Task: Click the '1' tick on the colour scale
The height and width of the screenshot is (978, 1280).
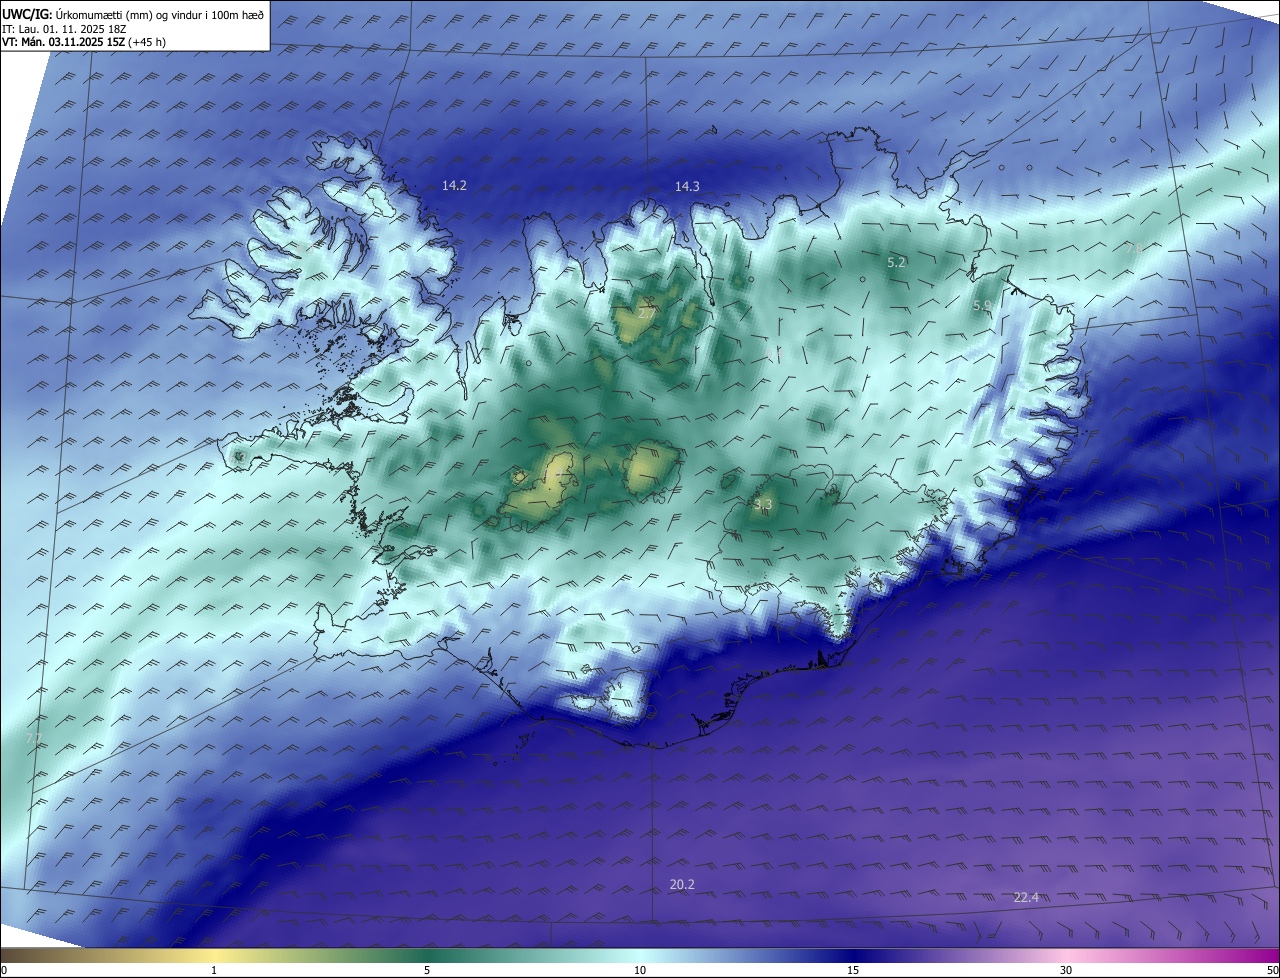Action: pos(214,970)
